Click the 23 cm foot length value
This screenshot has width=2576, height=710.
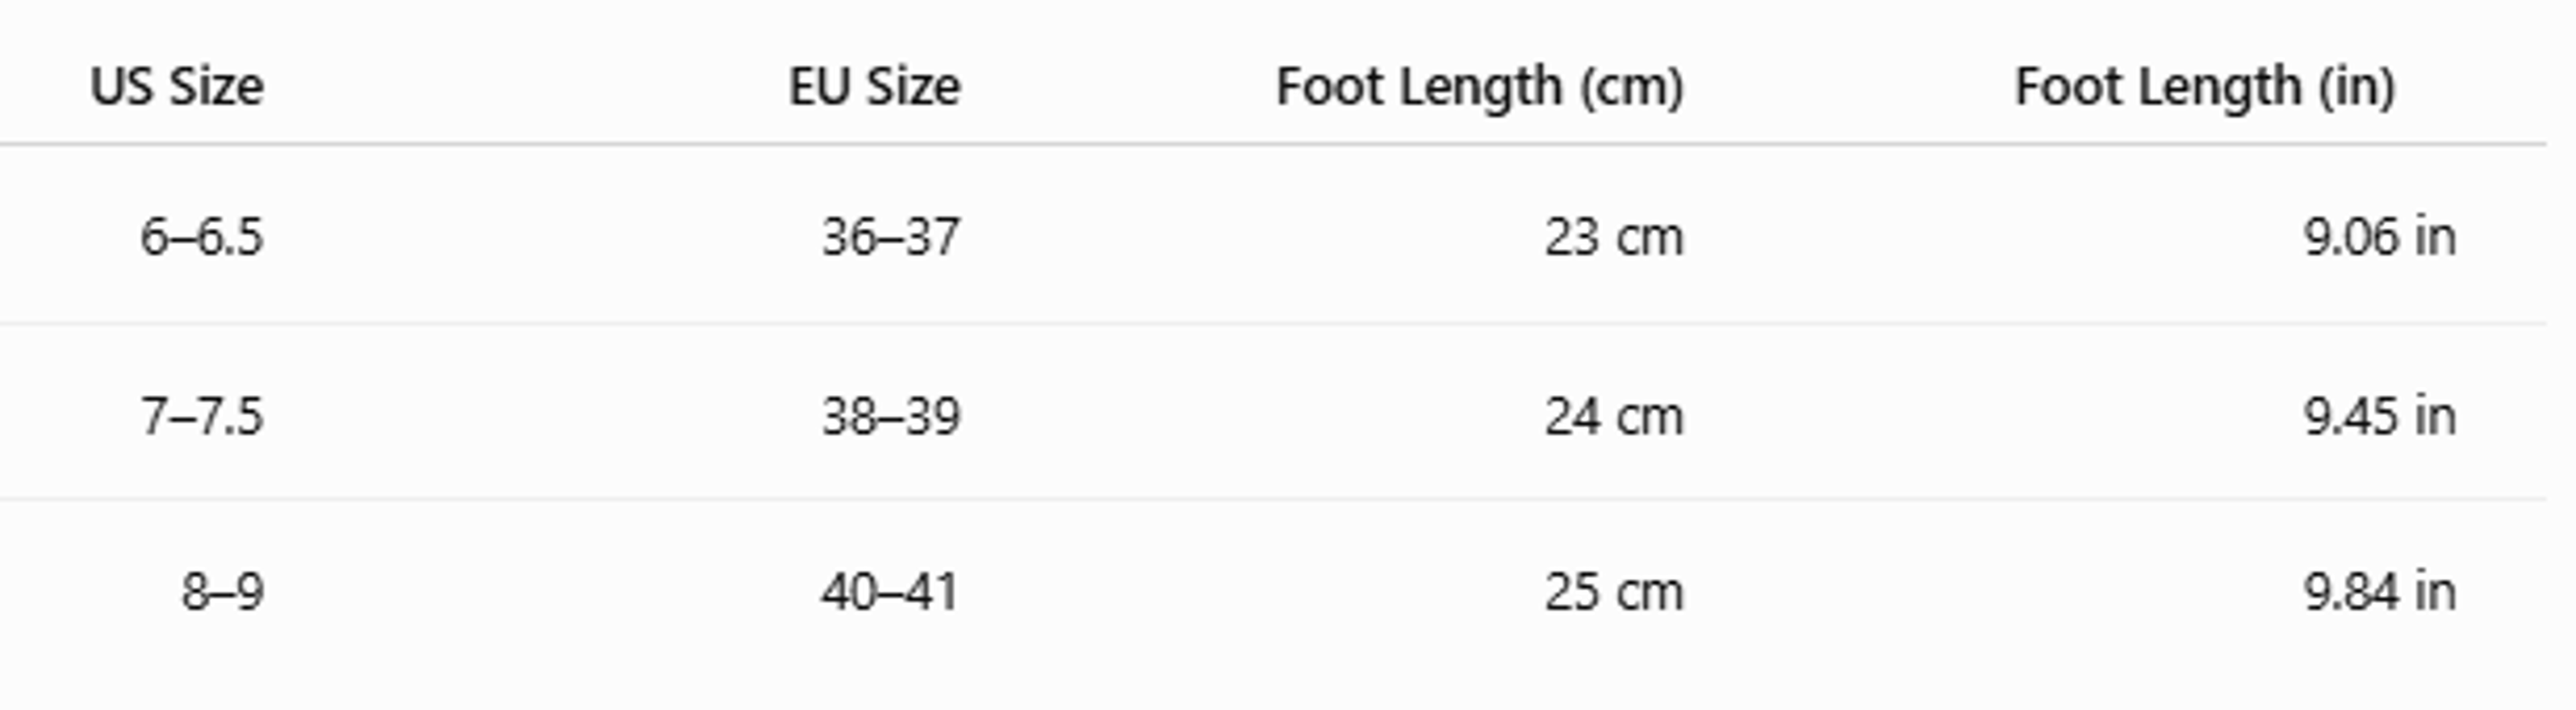point(1614,238)
